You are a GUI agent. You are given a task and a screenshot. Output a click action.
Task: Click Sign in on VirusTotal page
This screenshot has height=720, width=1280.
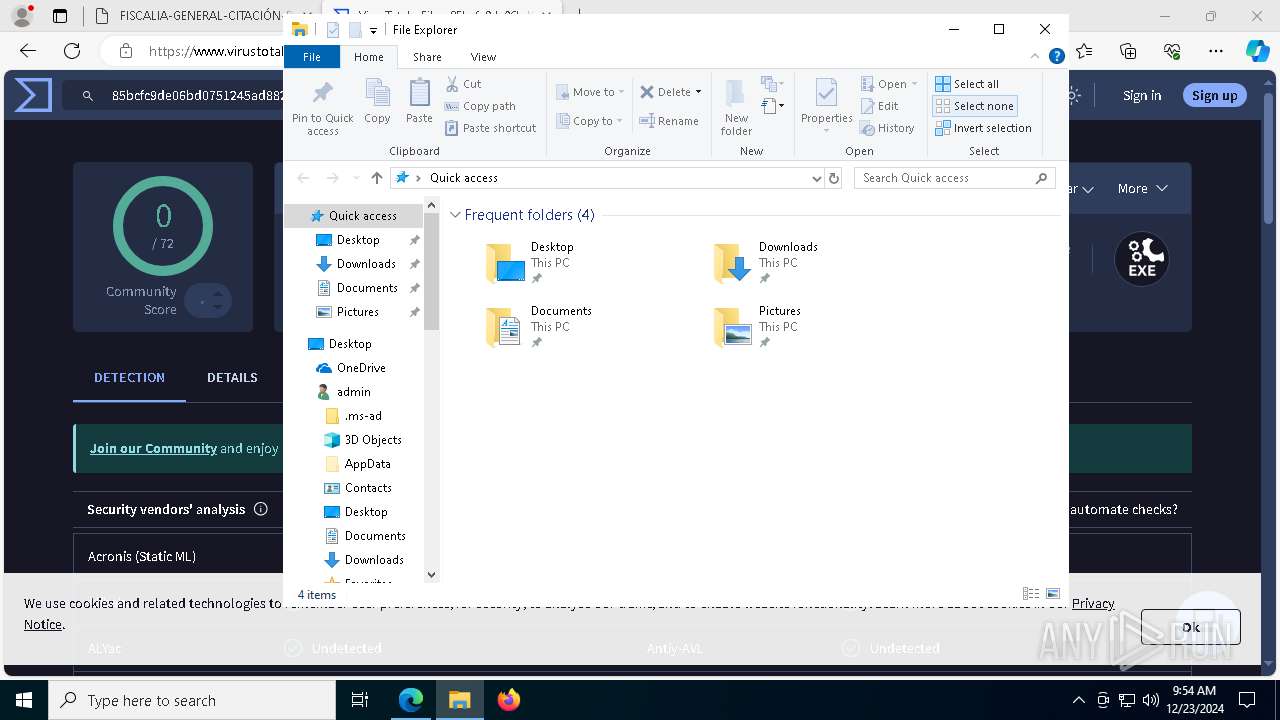coord(1142,96)
